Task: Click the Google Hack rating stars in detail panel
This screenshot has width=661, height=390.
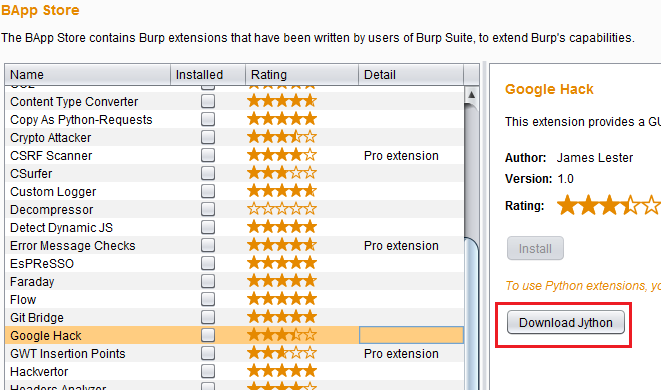Action: click(x=609, y=205)
